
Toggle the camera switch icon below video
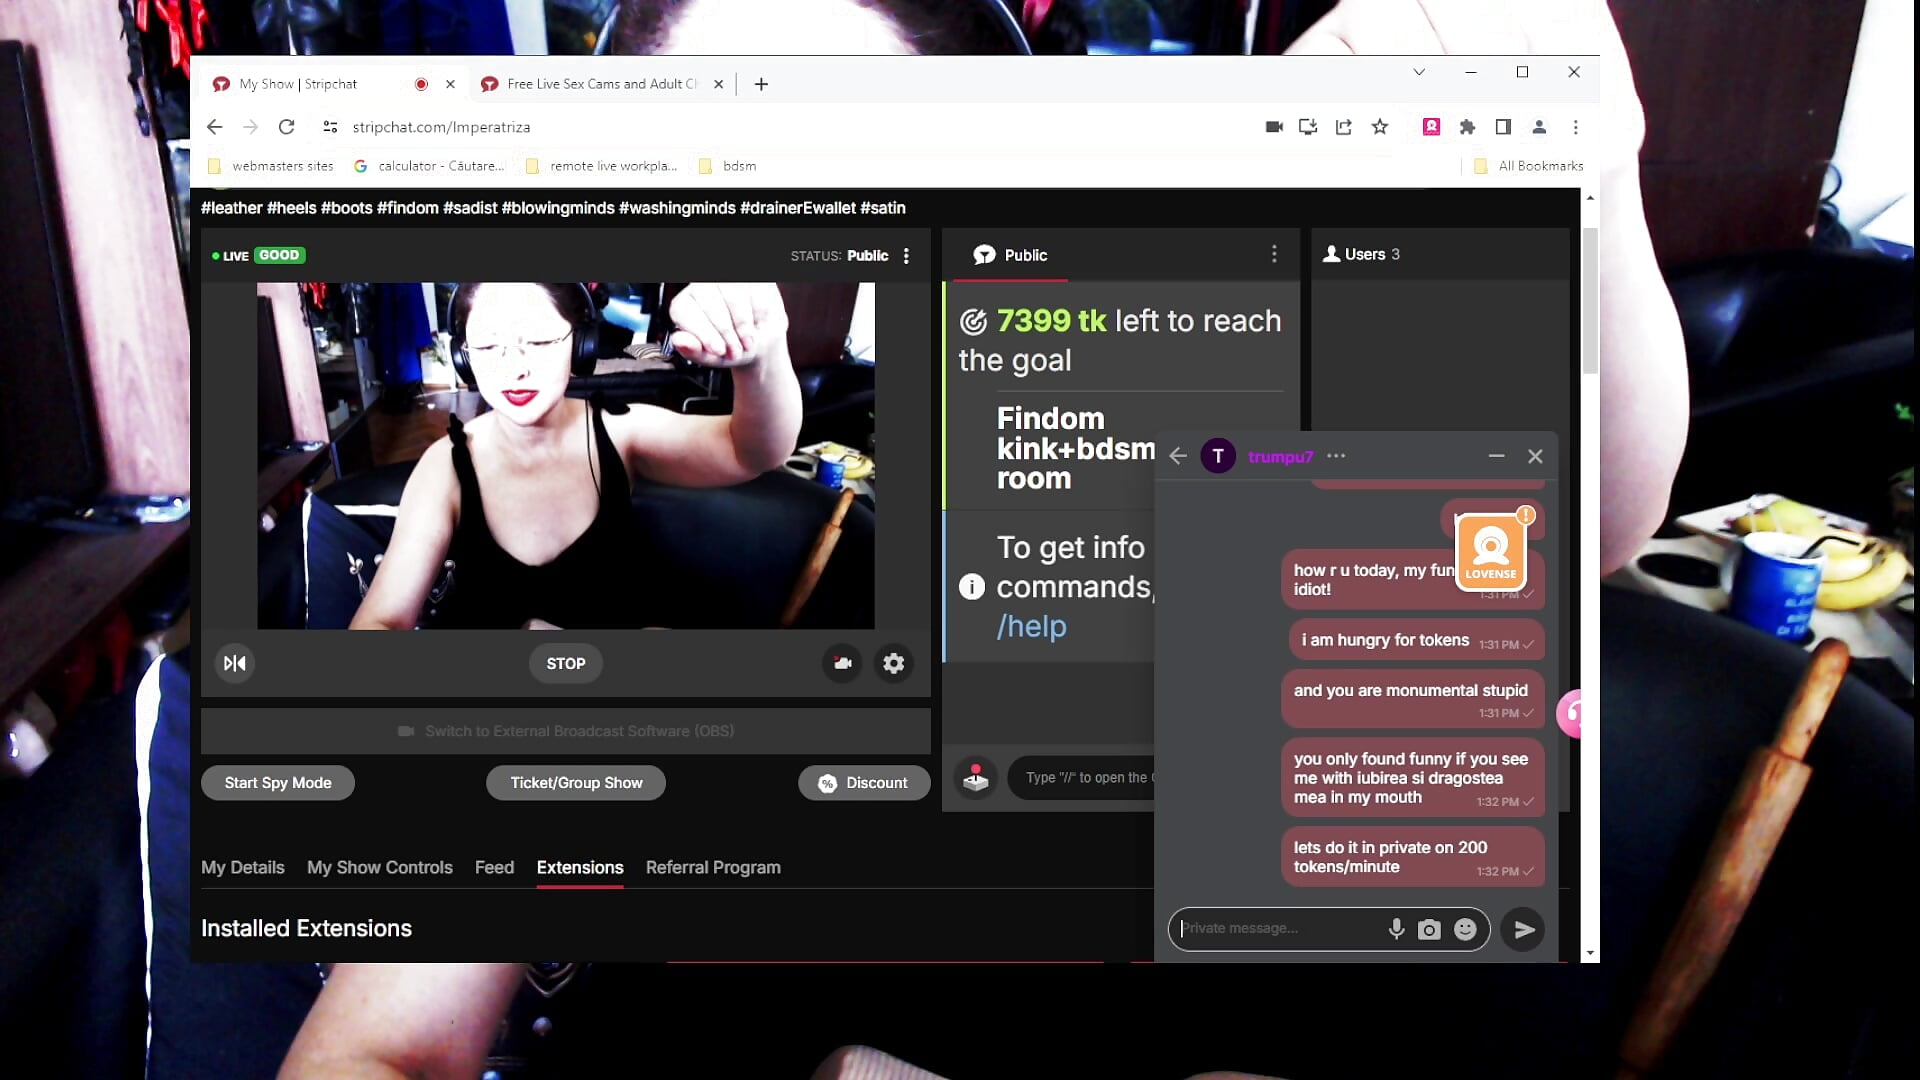842,663
